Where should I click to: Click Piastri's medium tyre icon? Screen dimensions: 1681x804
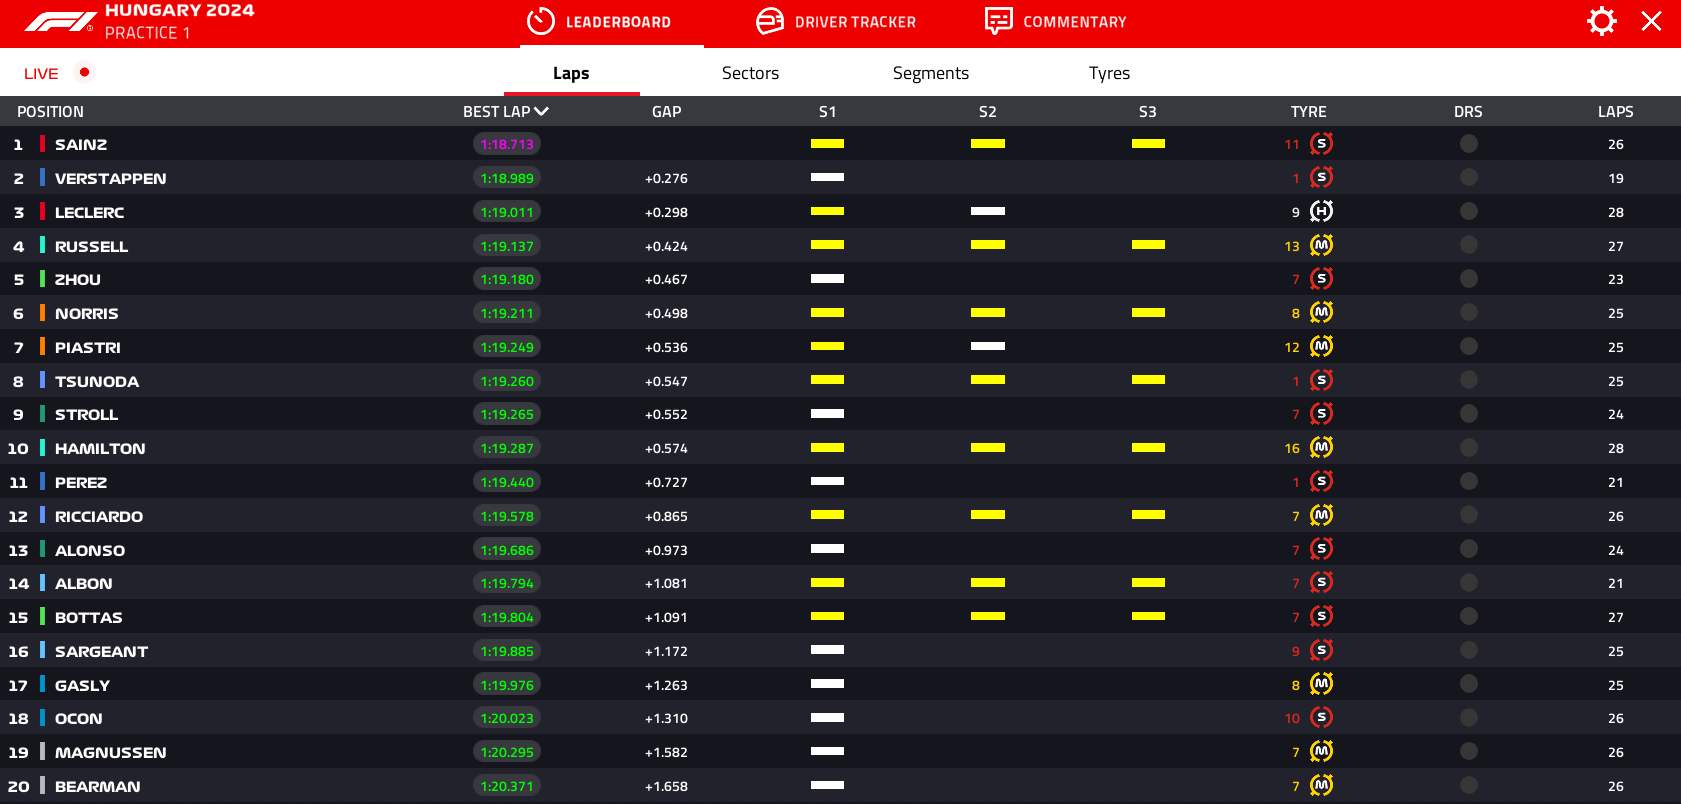1321,347
